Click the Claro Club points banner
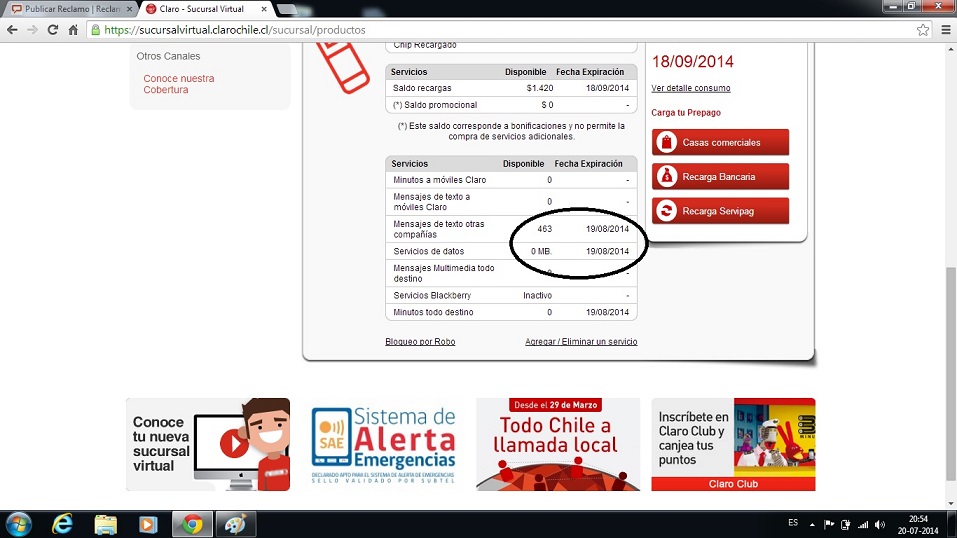957x538 pixels. (733, 445)
